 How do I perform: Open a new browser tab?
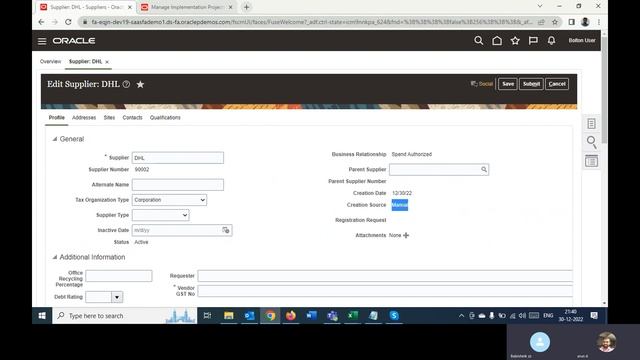pyautogui.click(x=247, y=7)
